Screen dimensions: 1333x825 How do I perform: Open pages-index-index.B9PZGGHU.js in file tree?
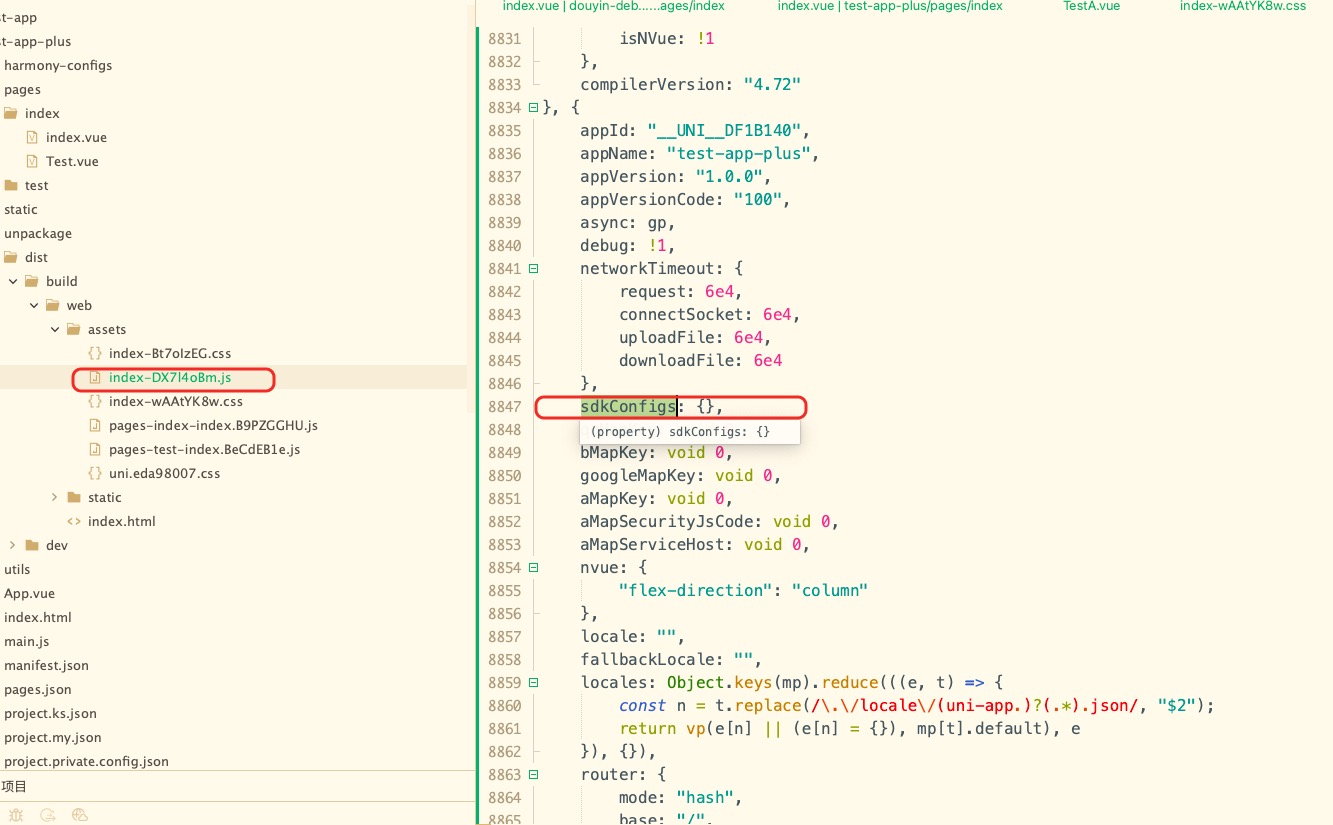[x=213, y=426]
